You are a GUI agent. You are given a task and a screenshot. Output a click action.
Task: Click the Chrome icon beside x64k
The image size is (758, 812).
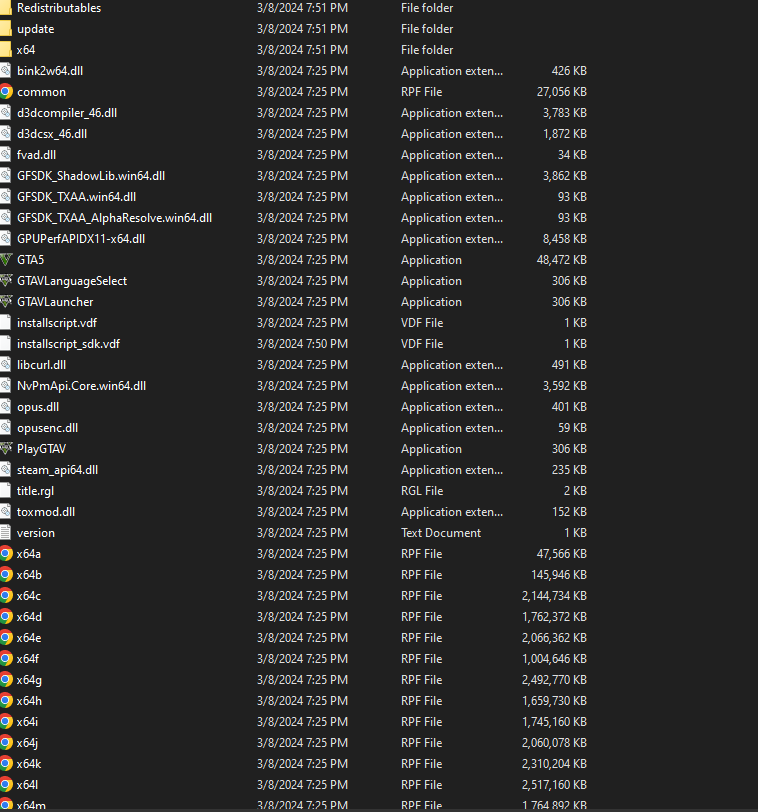click(6, 763)
